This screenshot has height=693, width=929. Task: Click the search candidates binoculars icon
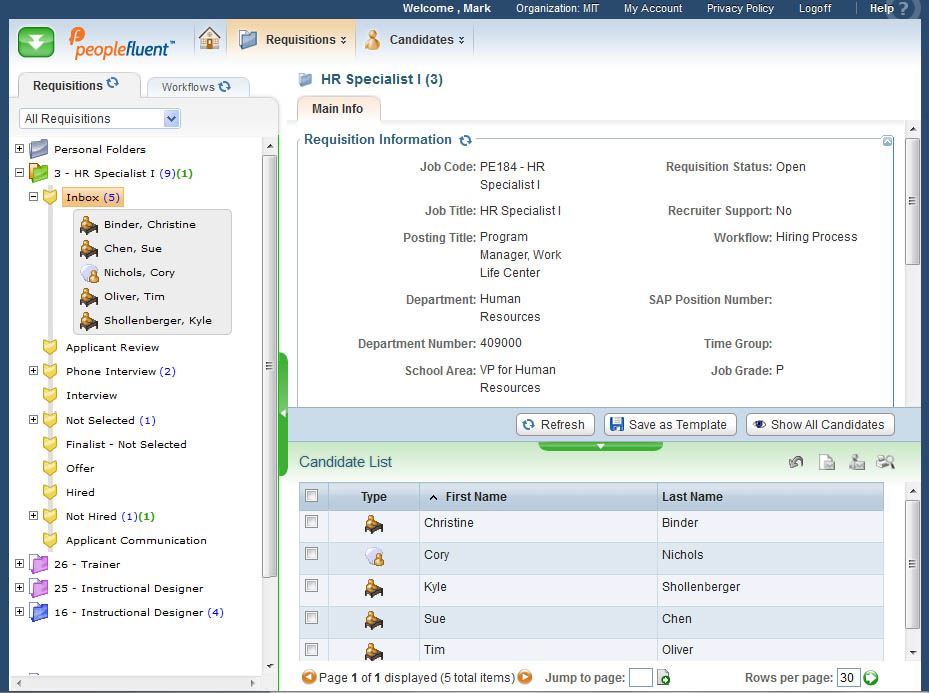tap(885, 462)
